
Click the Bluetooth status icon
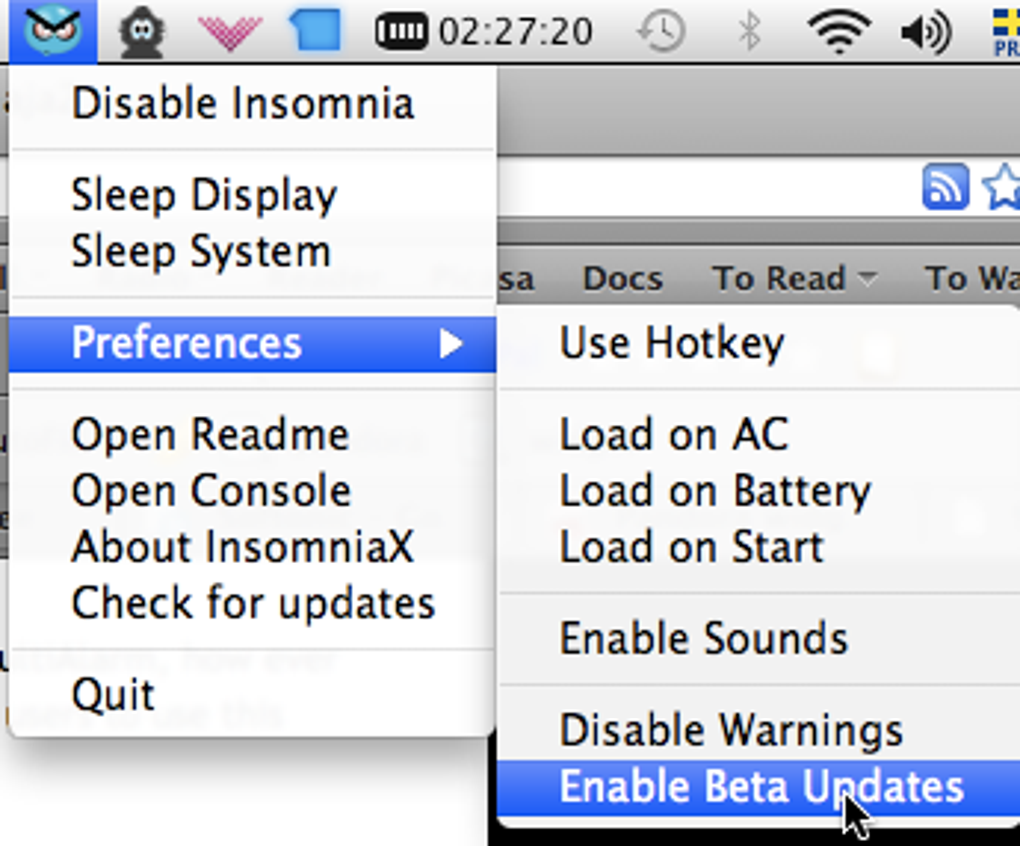(749, 31)
